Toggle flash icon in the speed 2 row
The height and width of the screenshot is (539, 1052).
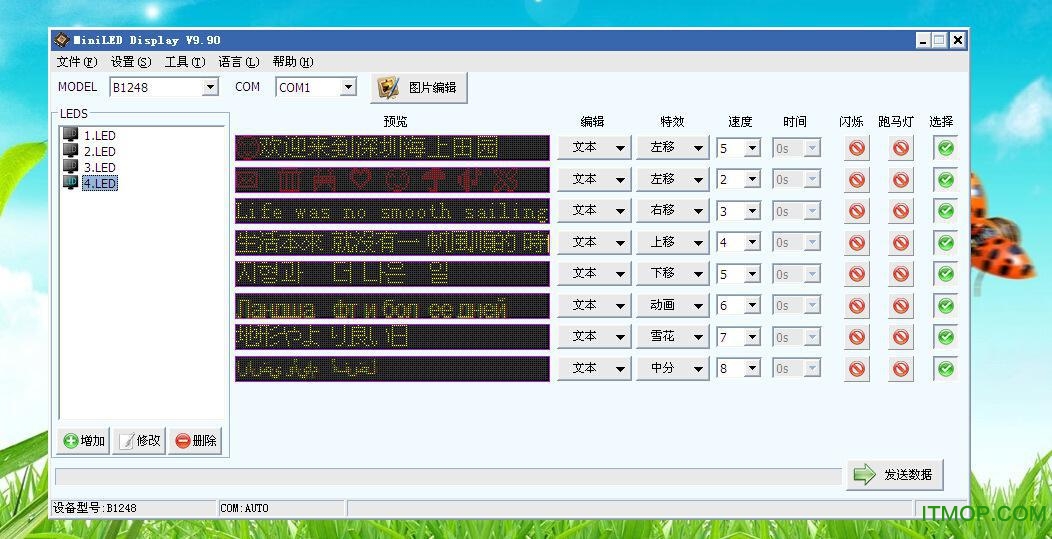pos(856,179)
